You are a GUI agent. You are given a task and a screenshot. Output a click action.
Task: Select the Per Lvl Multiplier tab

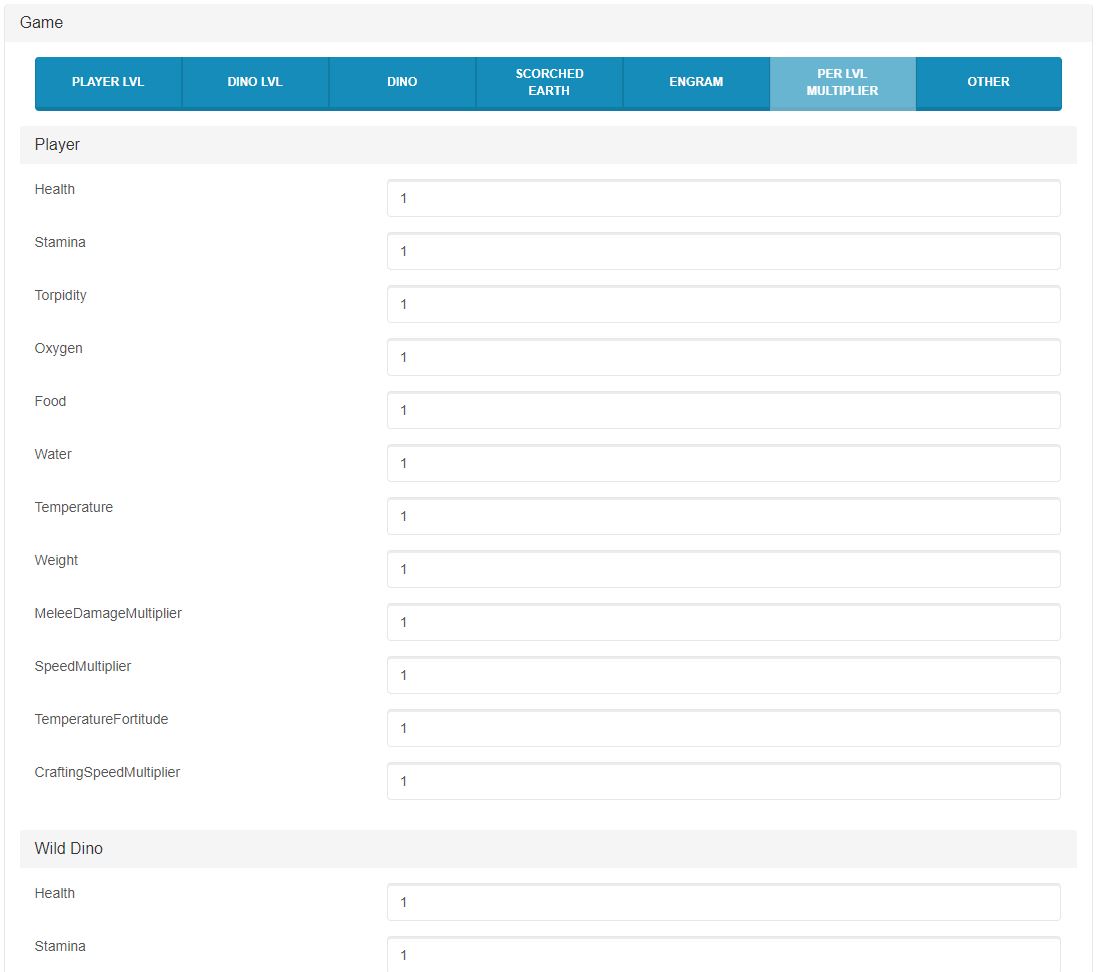click(842, 82)
